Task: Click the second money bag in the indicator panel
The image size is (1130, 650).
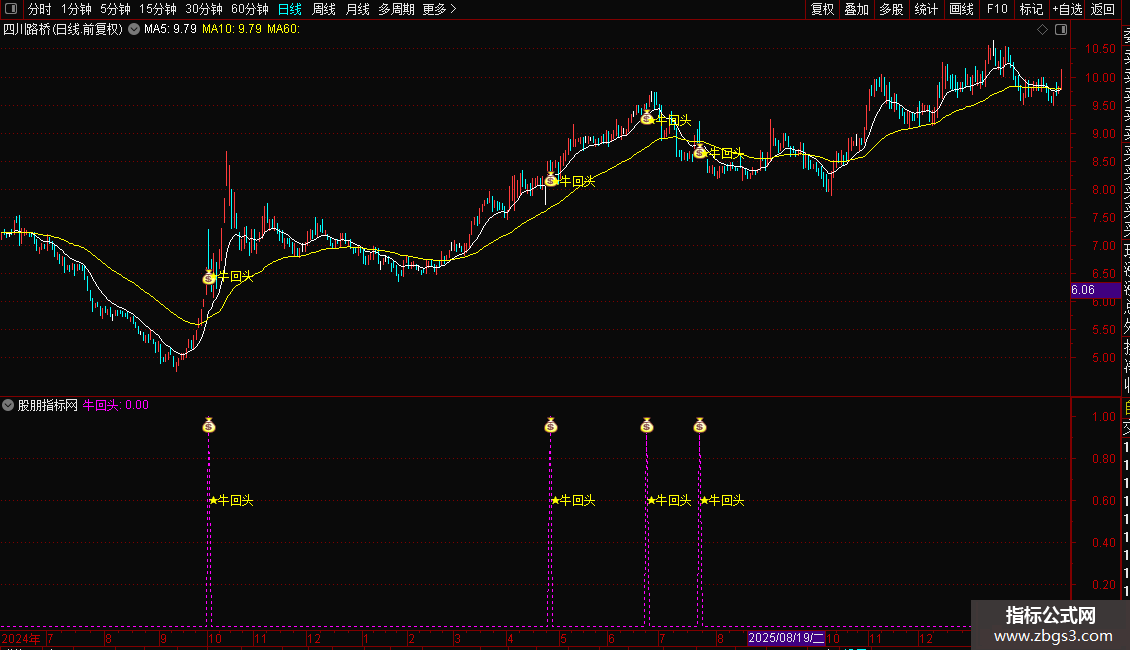Action: 551,425
